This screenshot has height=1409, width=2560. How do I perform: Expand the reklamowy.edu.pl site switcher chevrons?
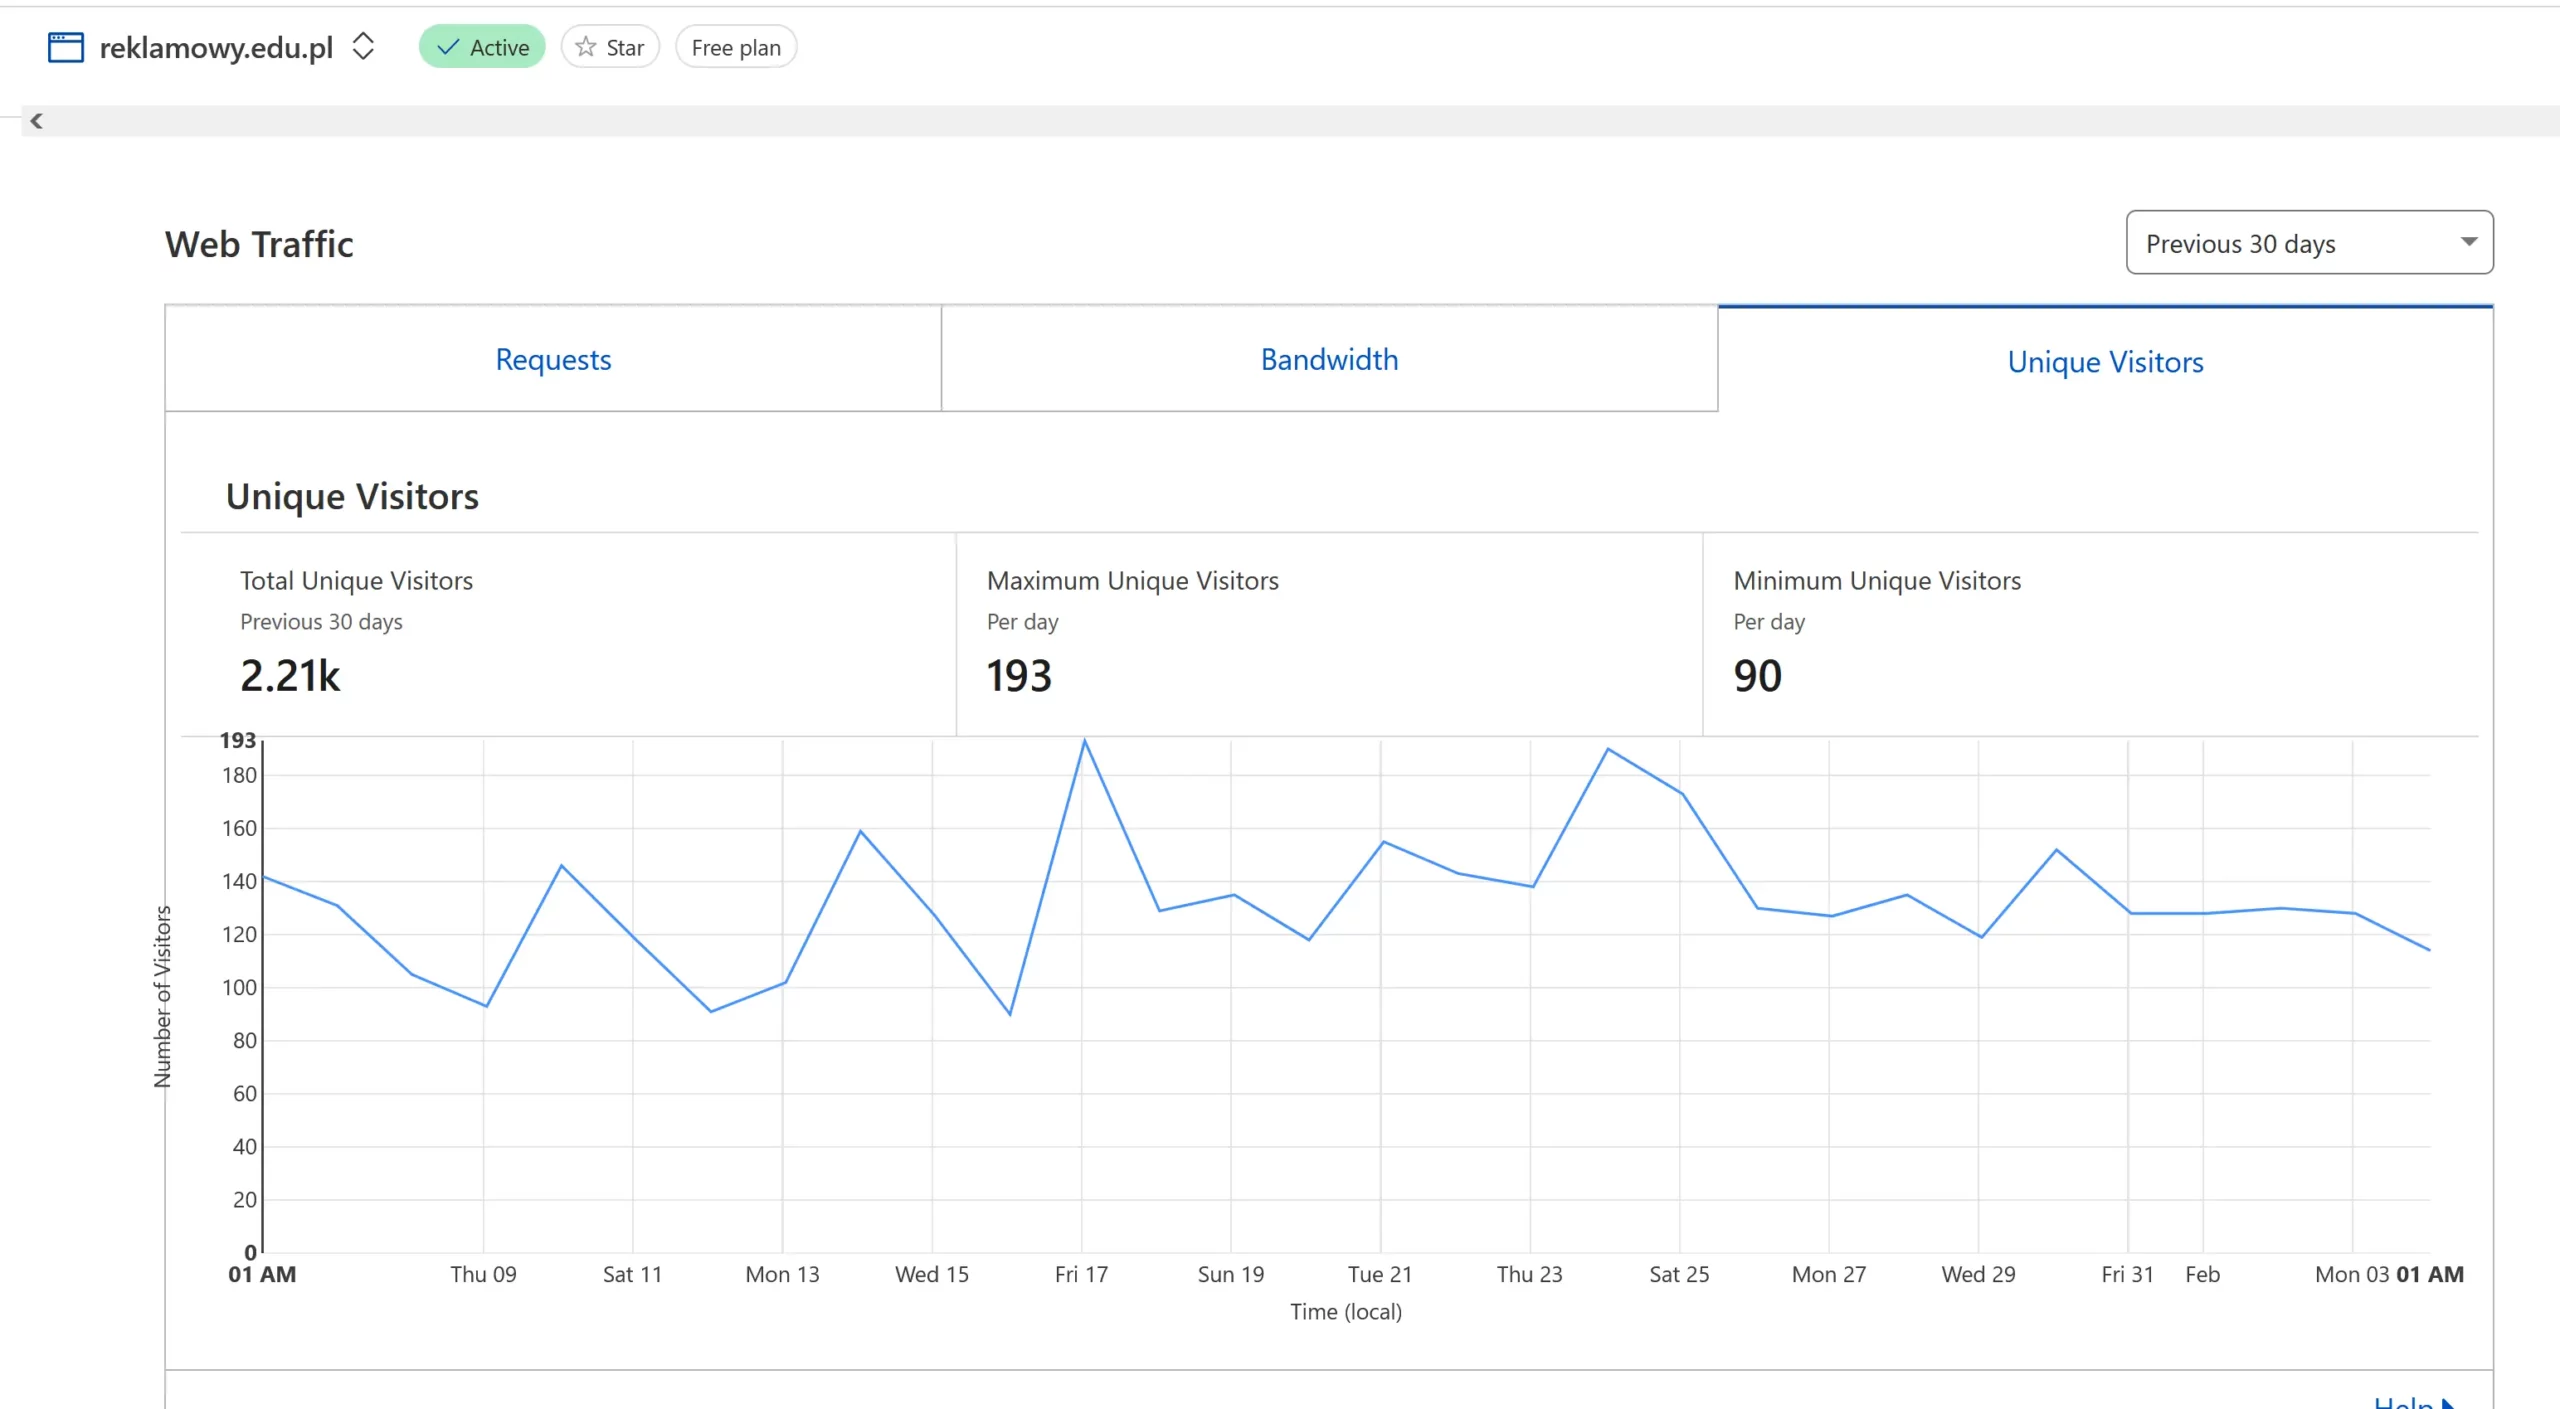tap(363, 46)
